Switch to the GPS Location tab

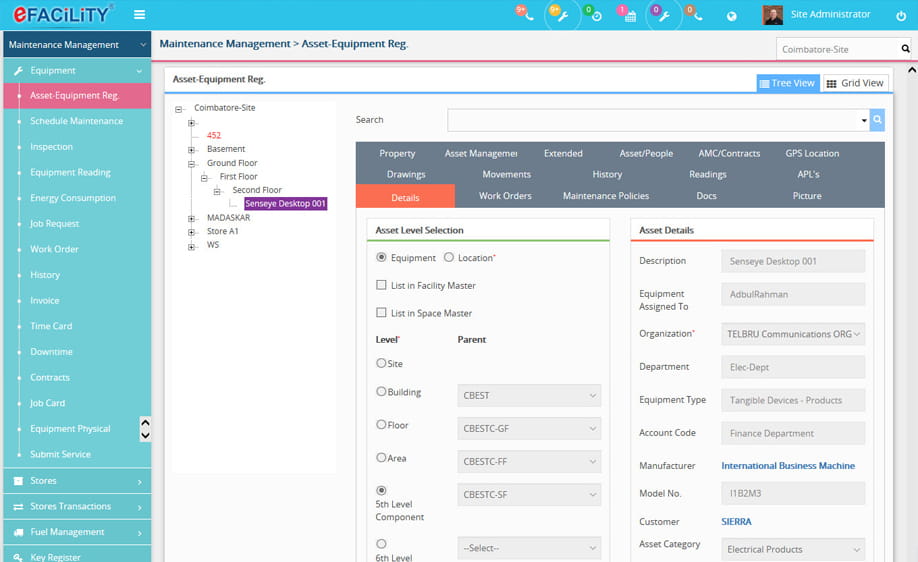pyautogui.click(x=812, y=154)
